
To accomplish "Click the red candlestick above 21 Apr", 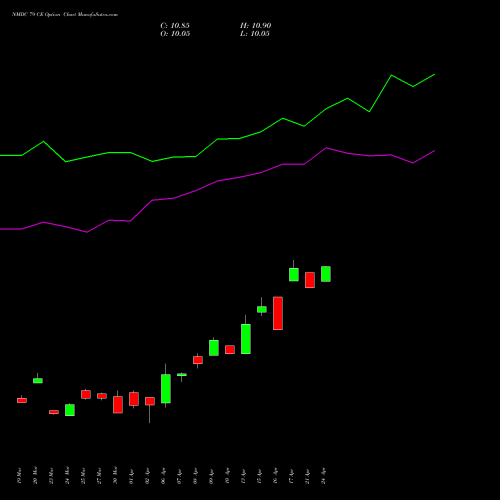I will (x=310, y=280).
